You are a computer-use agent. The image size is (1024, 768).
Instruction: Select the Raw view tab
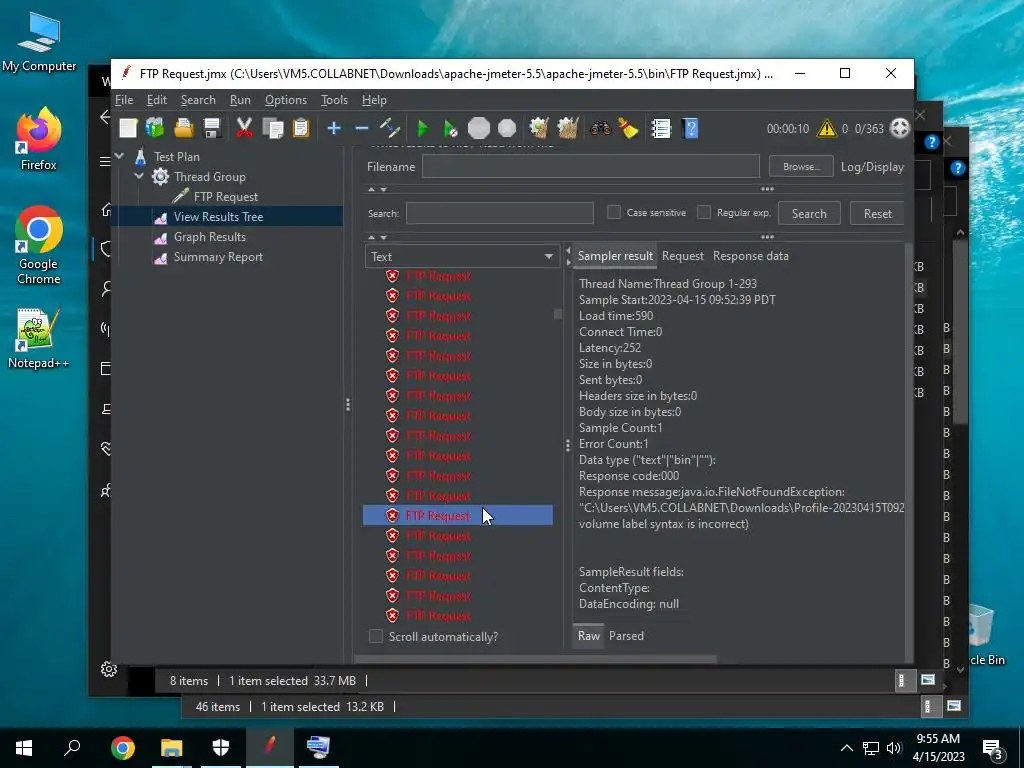tap(588, 635)
